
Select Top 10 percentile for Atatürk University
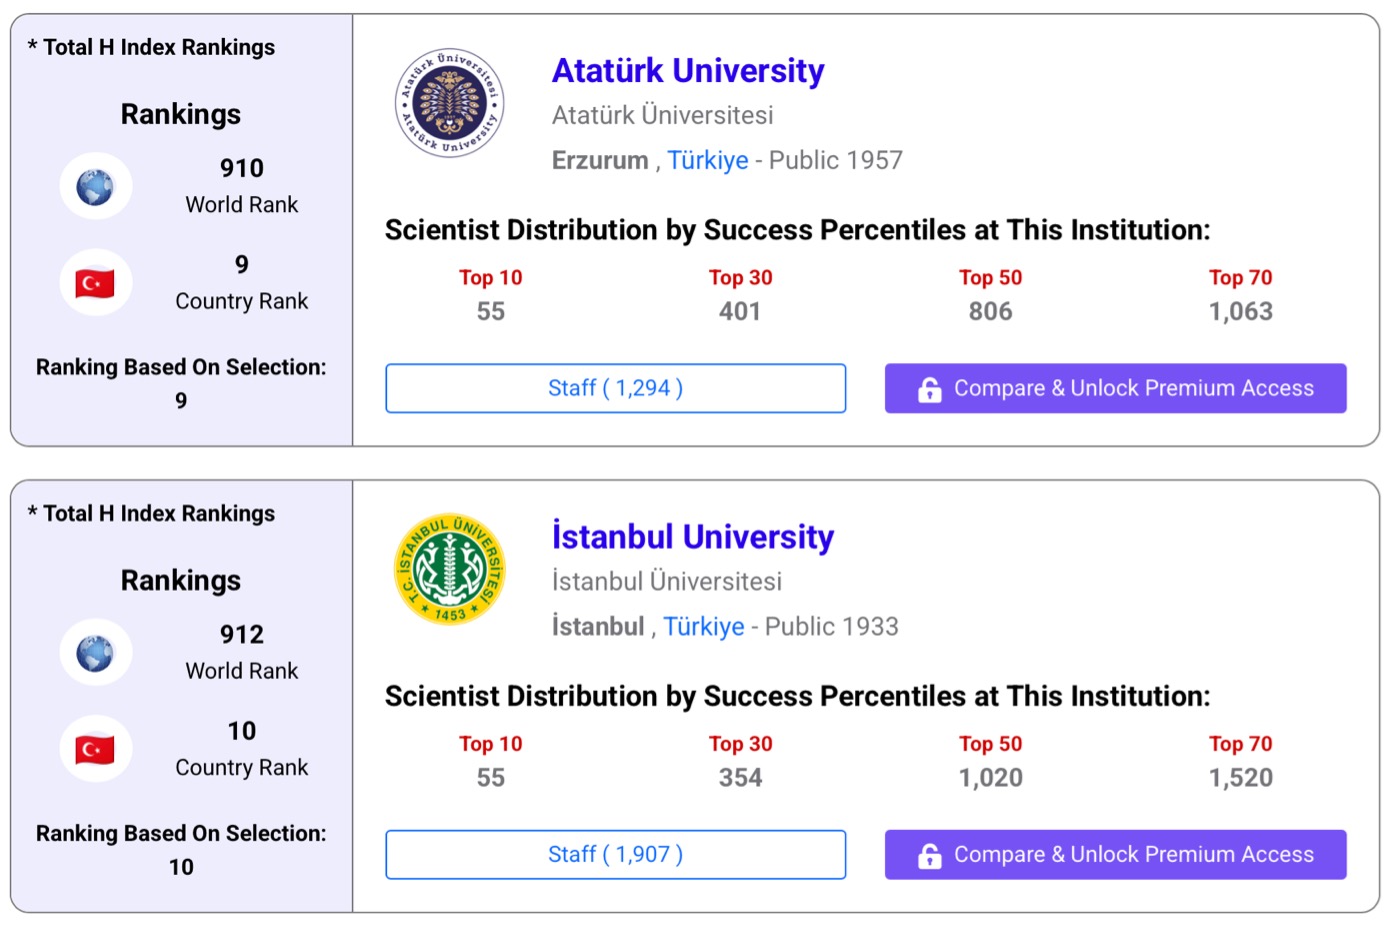[490, 278]
